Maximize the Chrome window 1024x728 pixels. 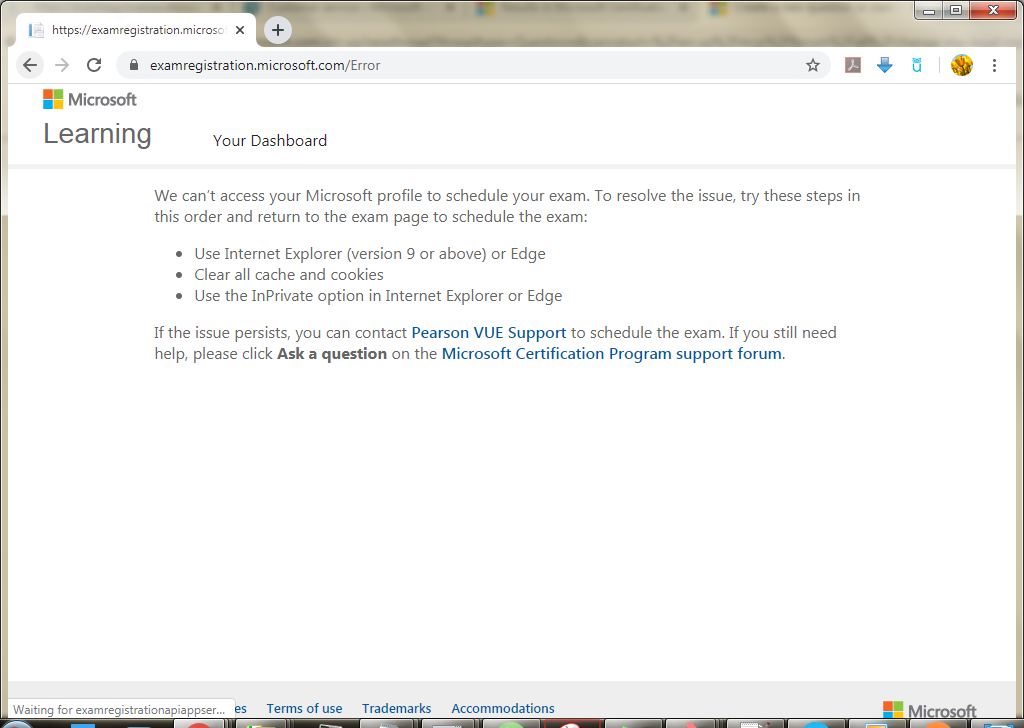click(955, 10)
